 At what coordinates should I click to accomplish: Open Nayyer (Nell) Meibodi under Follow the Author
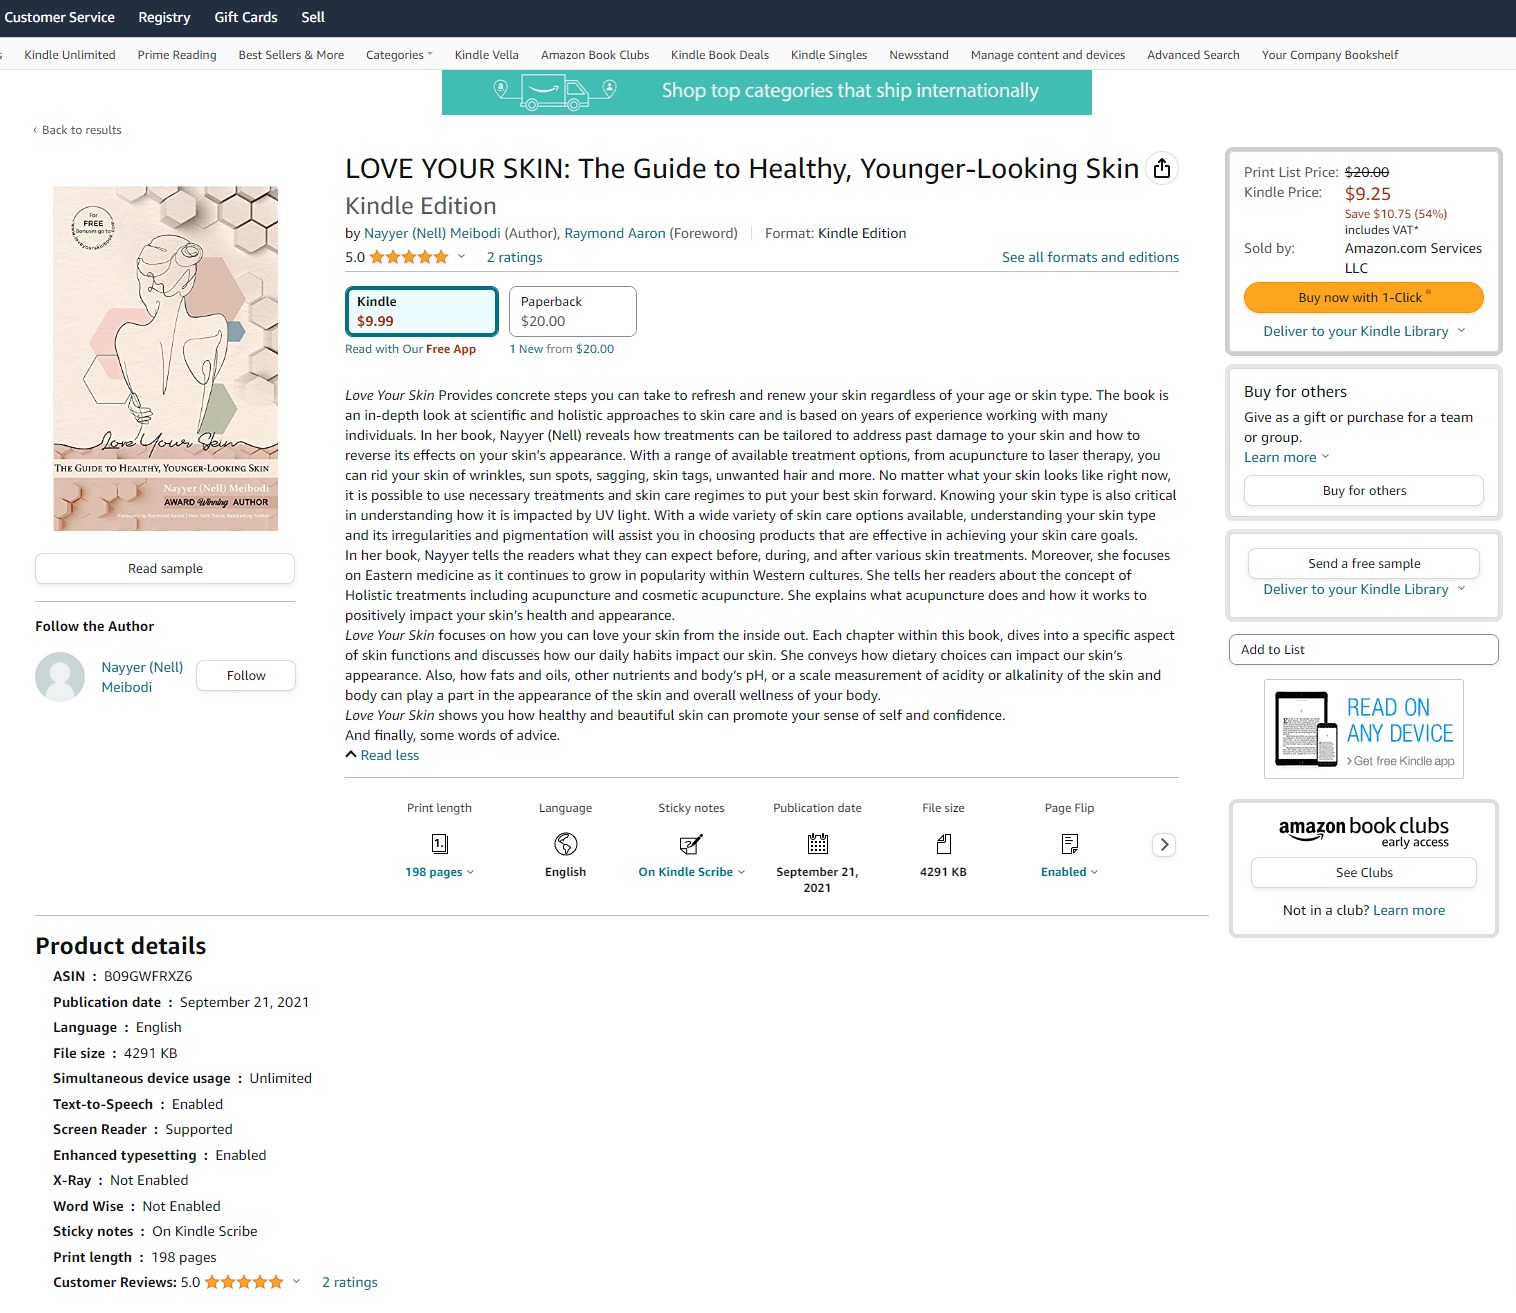point(142,677)
